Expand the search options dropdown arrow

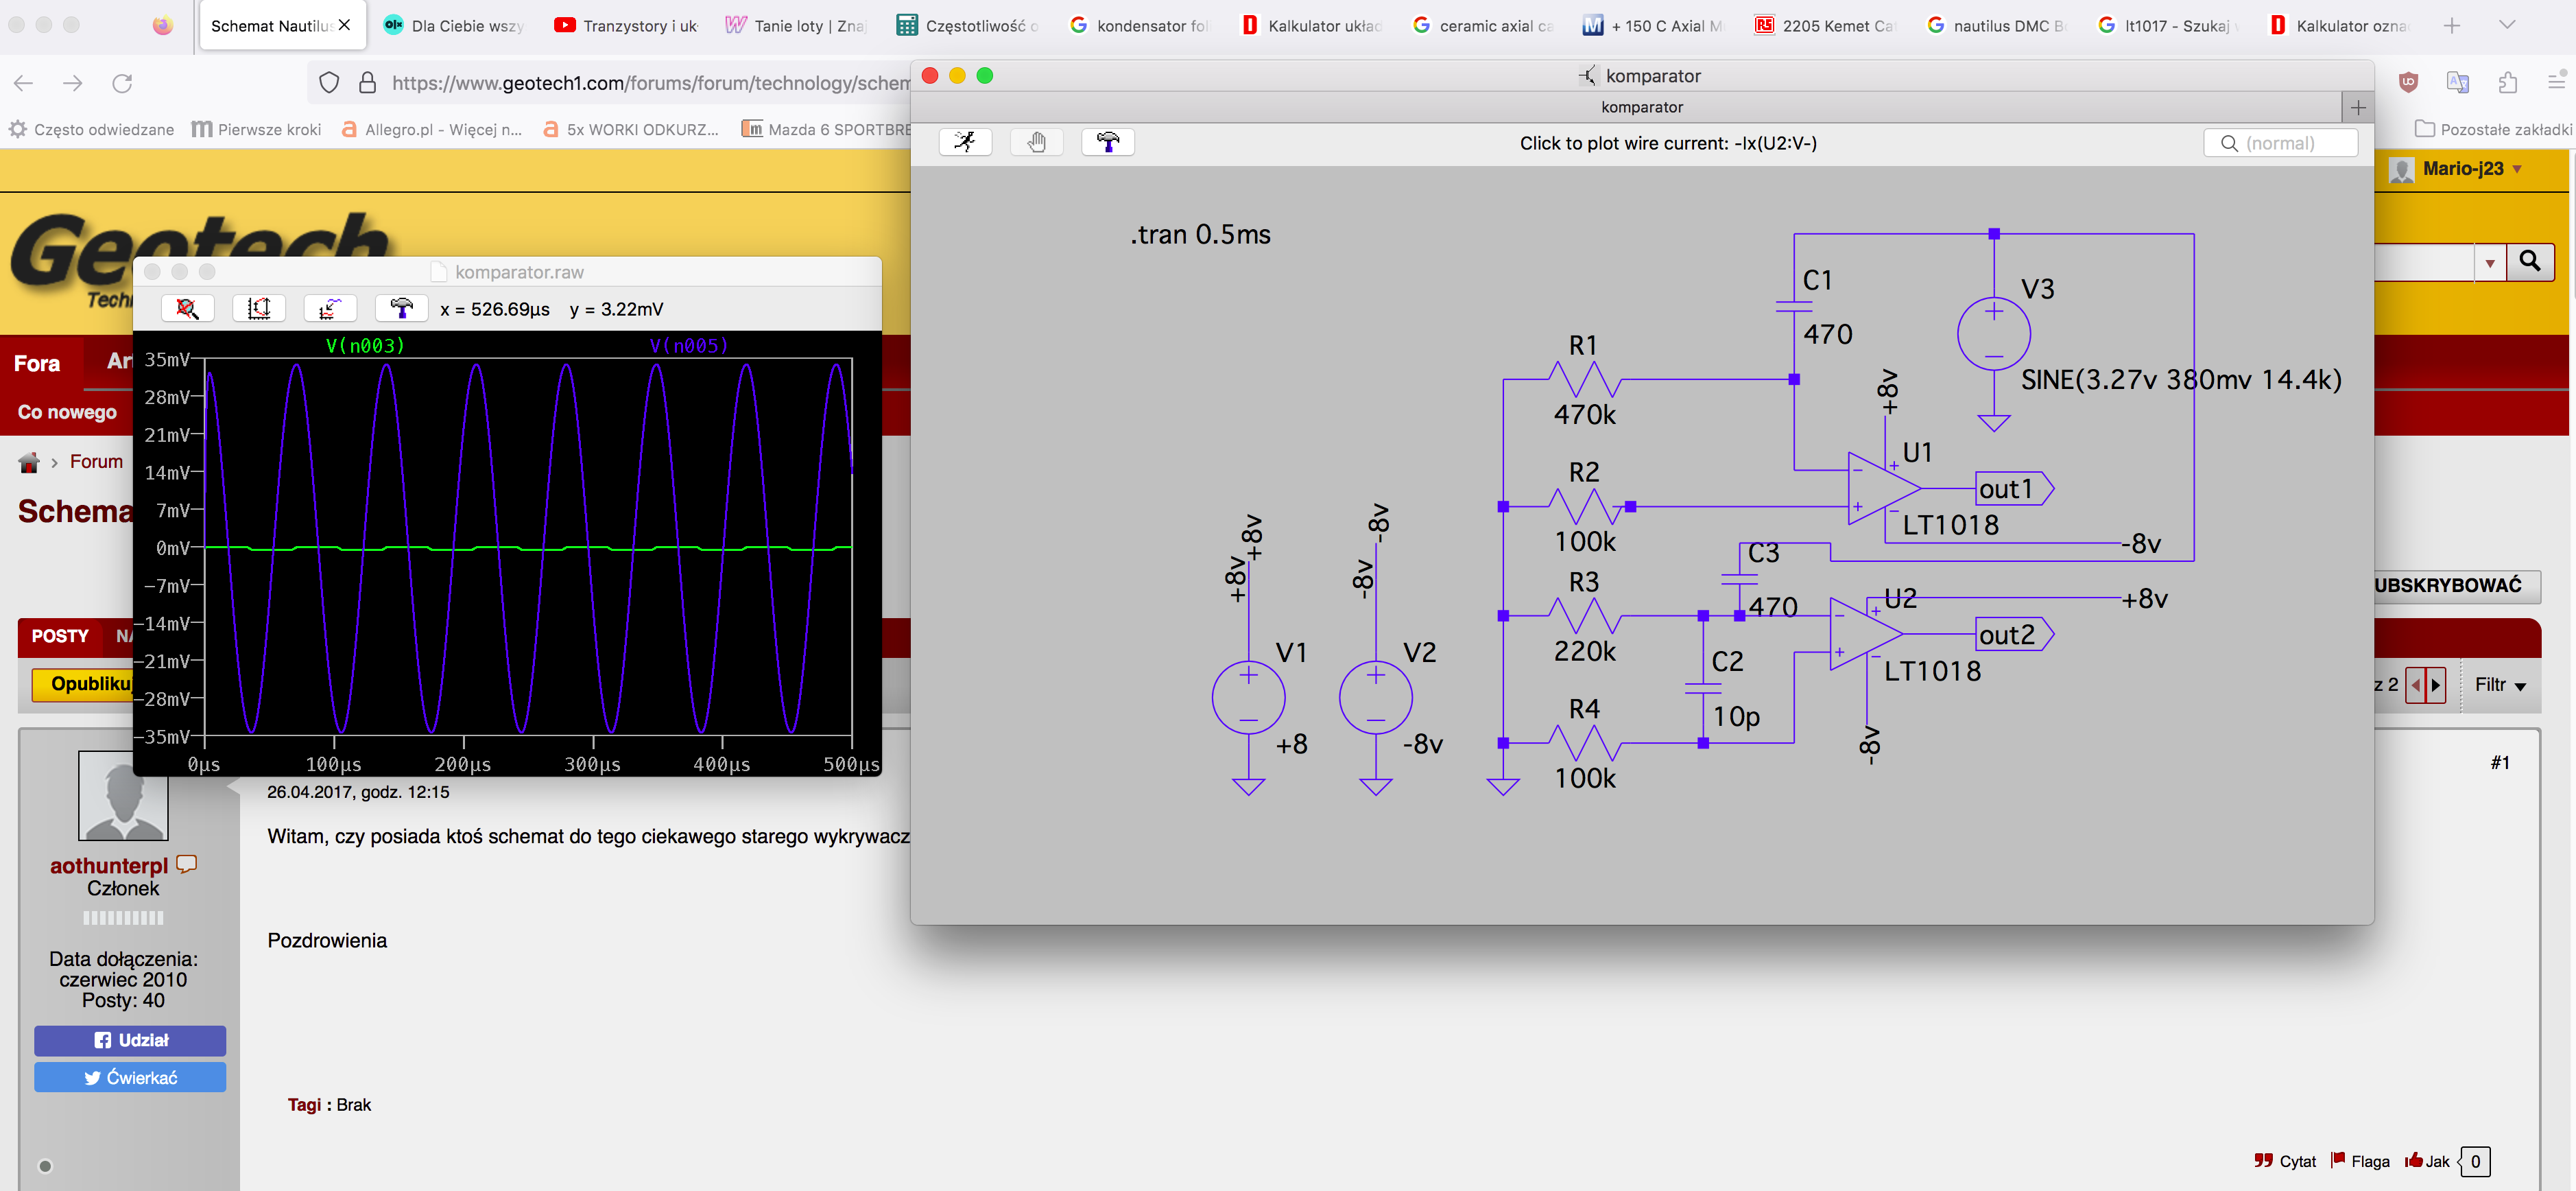(2489, 263)
